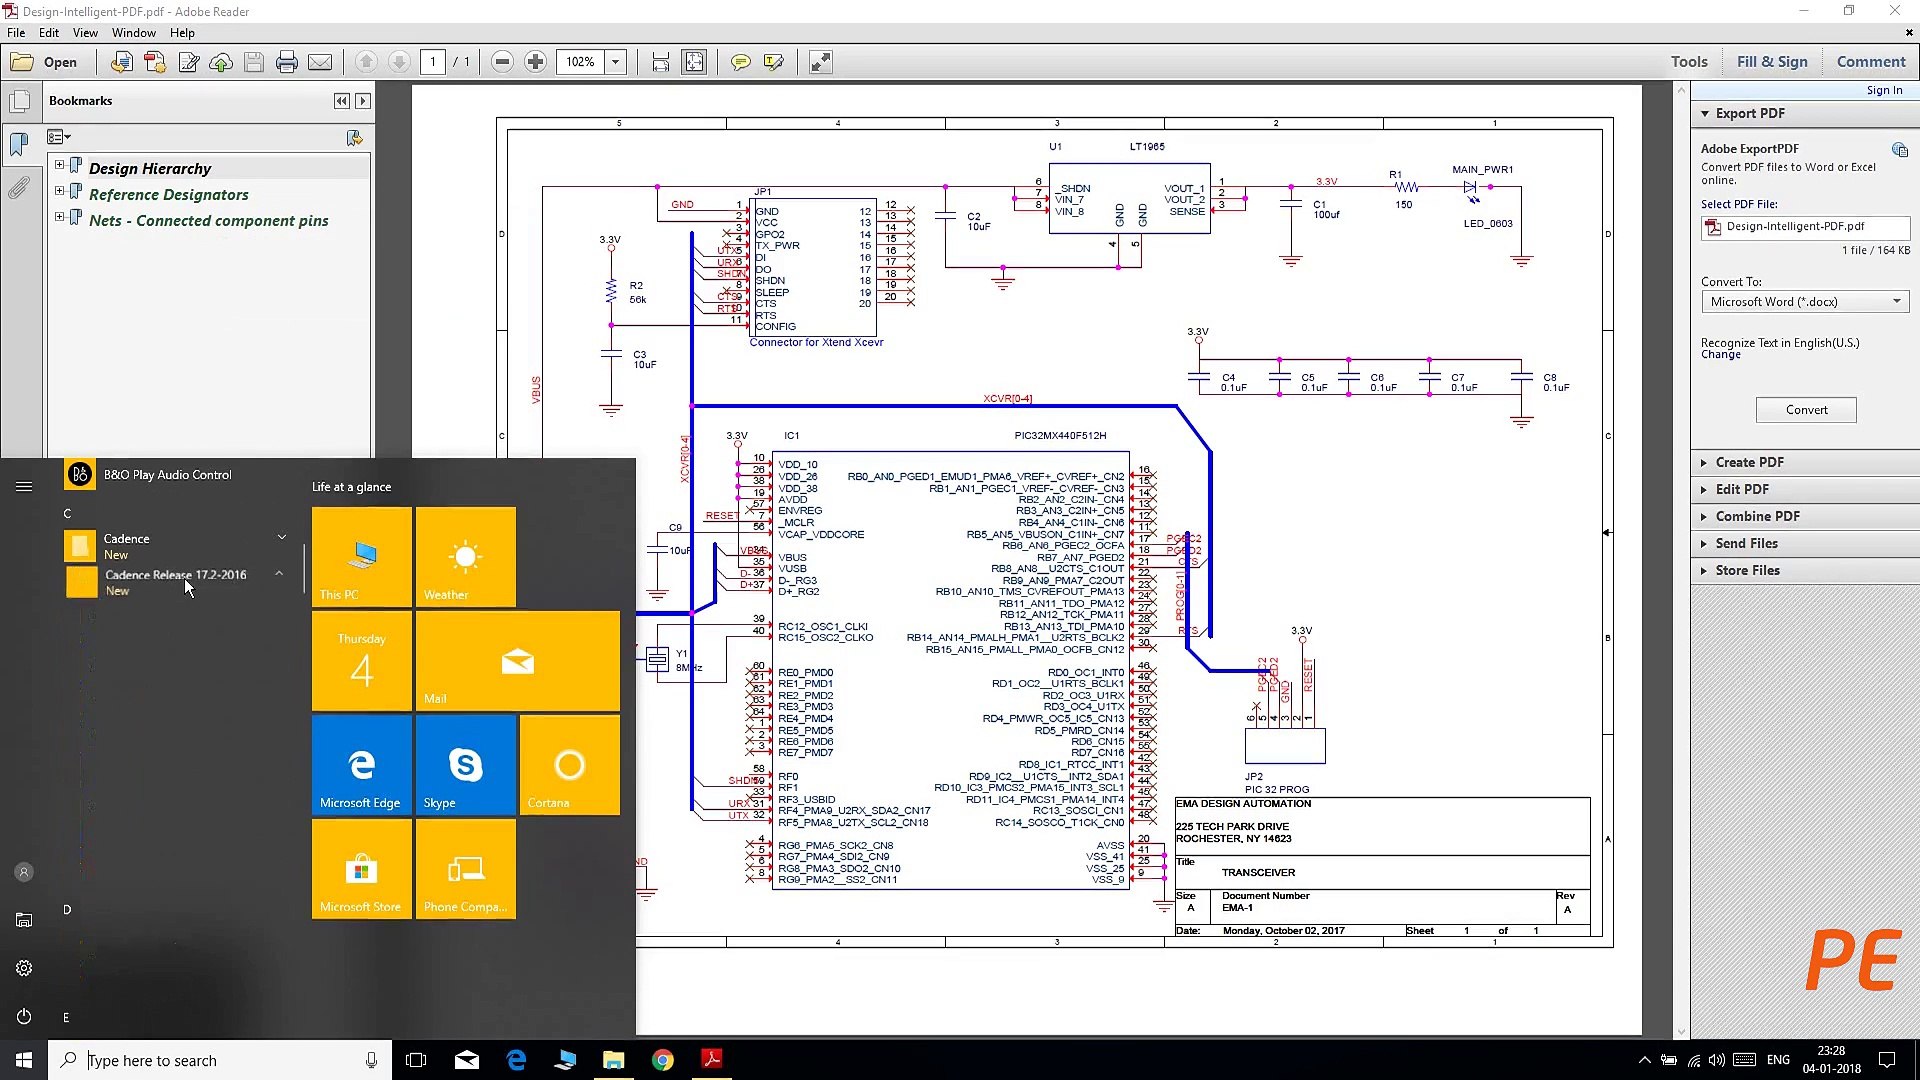Expand the Design Hierarchy bookmark
The image size is (1920, 1080).
60,166
